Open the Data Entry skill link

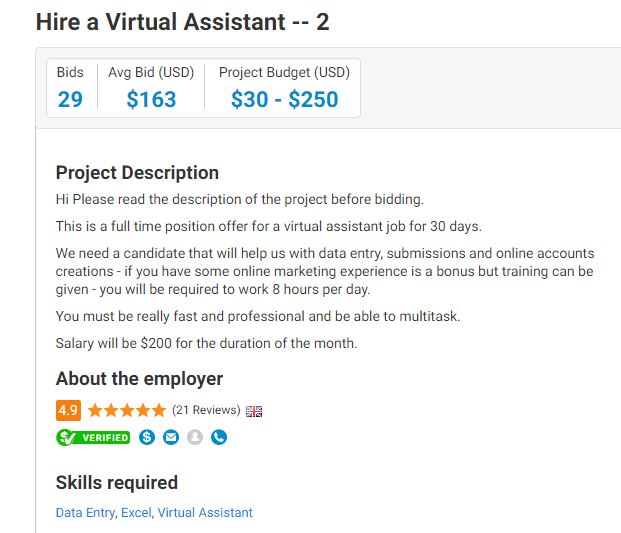(x=85, y=512)
